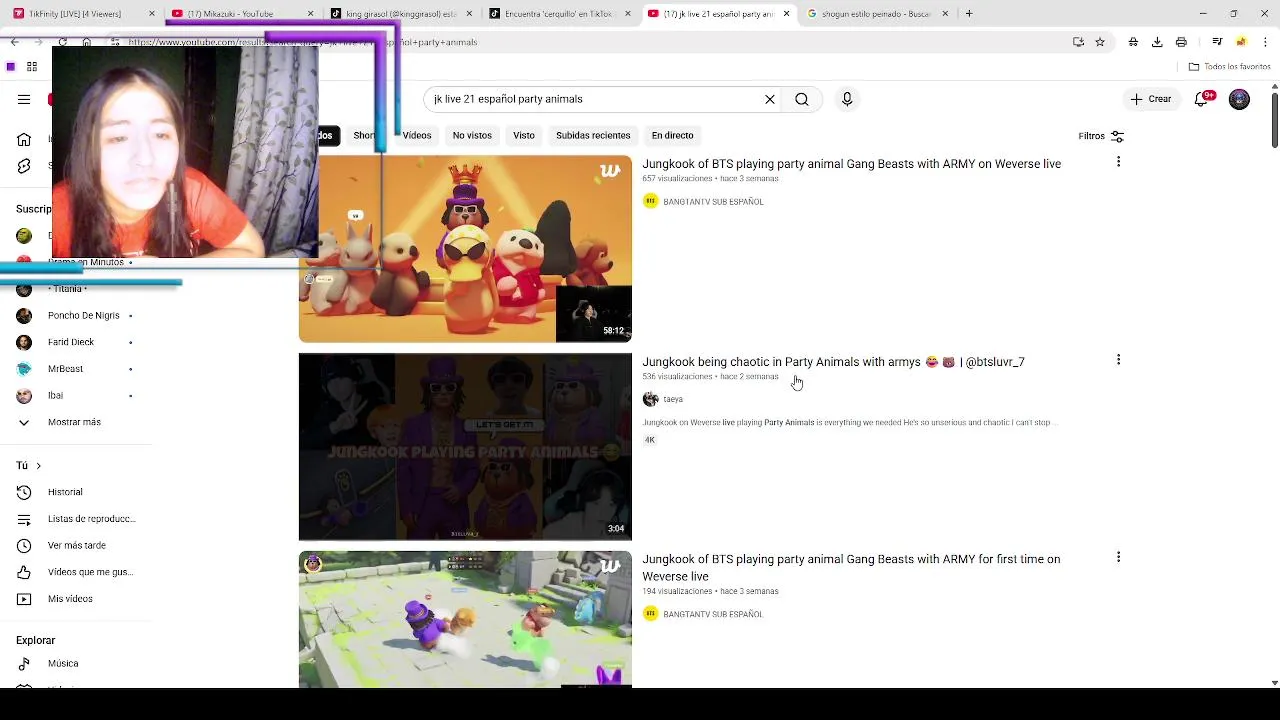1280x720 pixels.
Task: Switch to shogun estilo peinado Google tab
Action: [877, 14]
